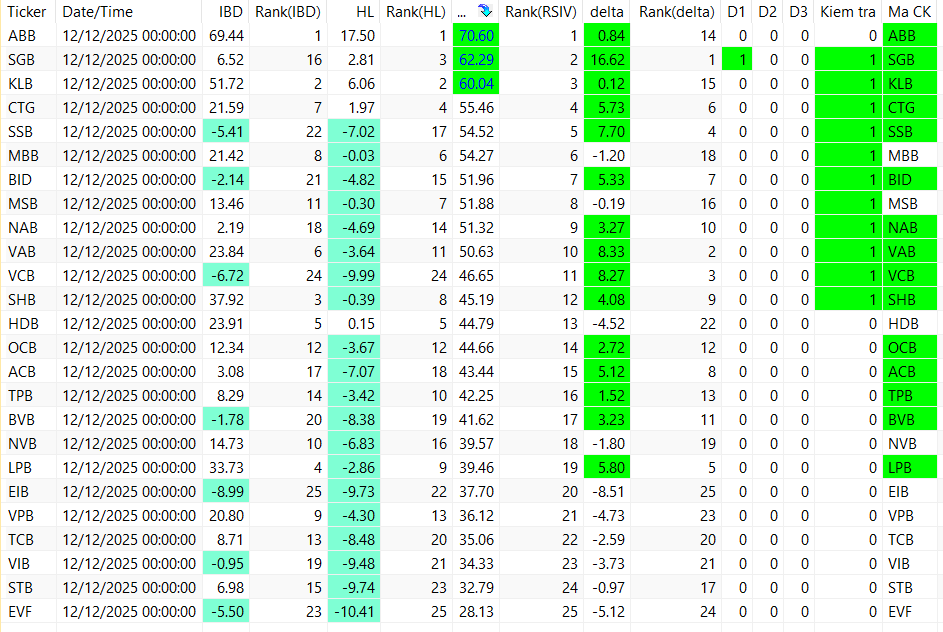943x632 pixels.
Task: Click the highlighted IBD value -5.41
Action: click(226, 132)
